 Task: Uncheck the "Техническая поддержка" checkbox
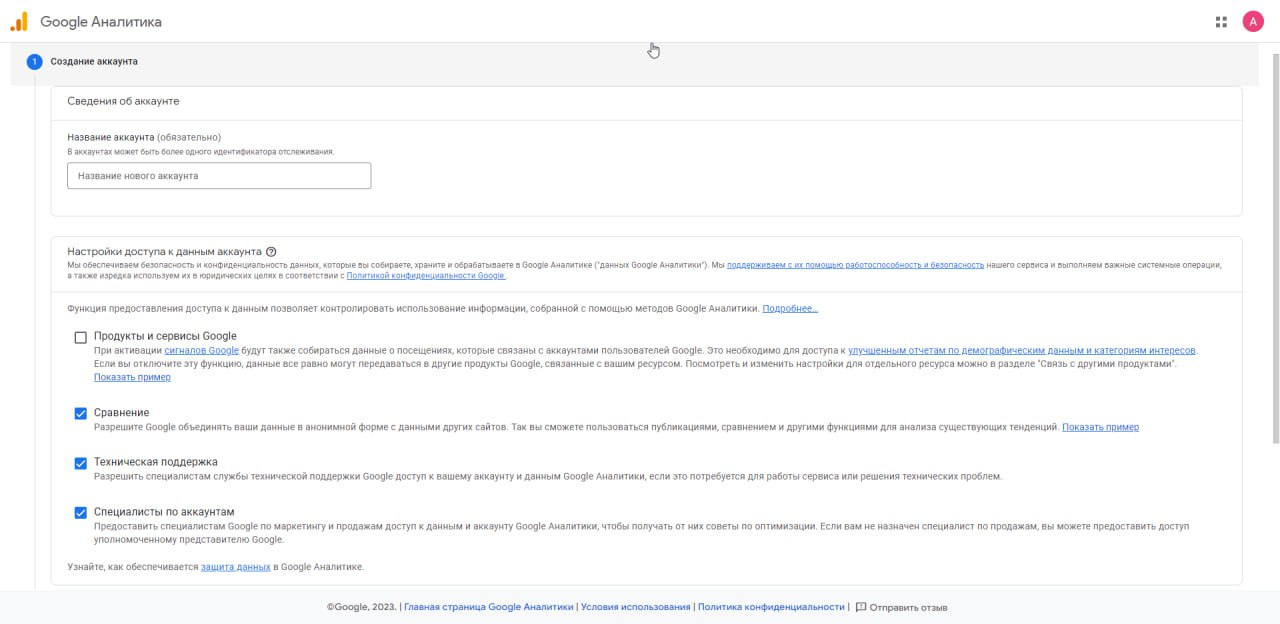point(81,463)
